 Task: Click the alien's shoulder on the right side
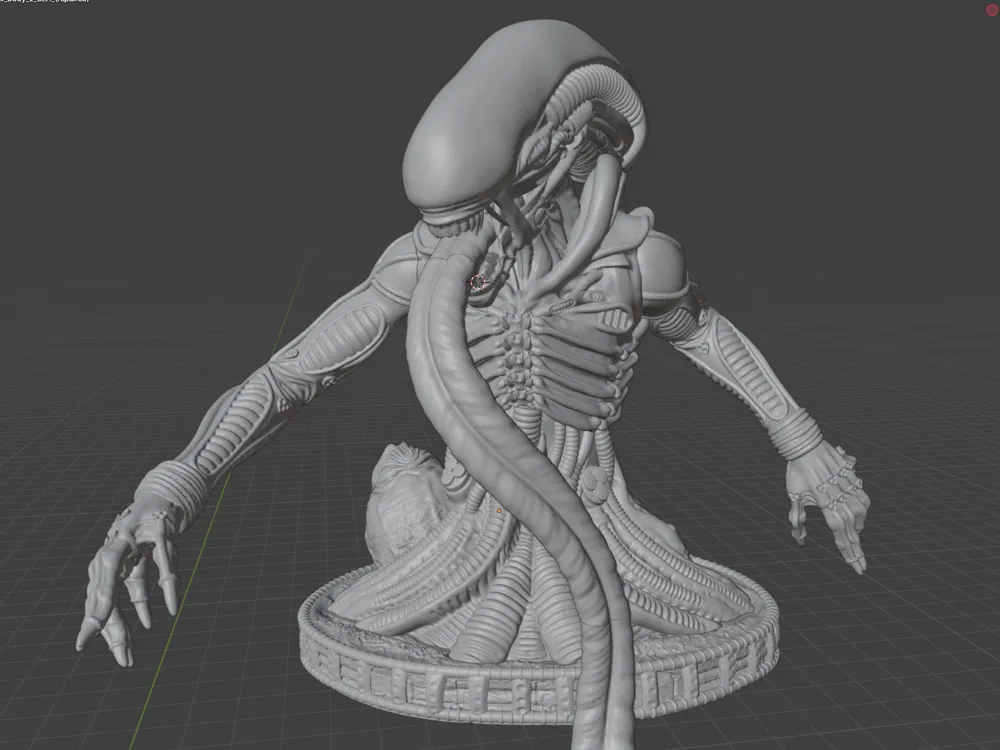click(665, 260)
